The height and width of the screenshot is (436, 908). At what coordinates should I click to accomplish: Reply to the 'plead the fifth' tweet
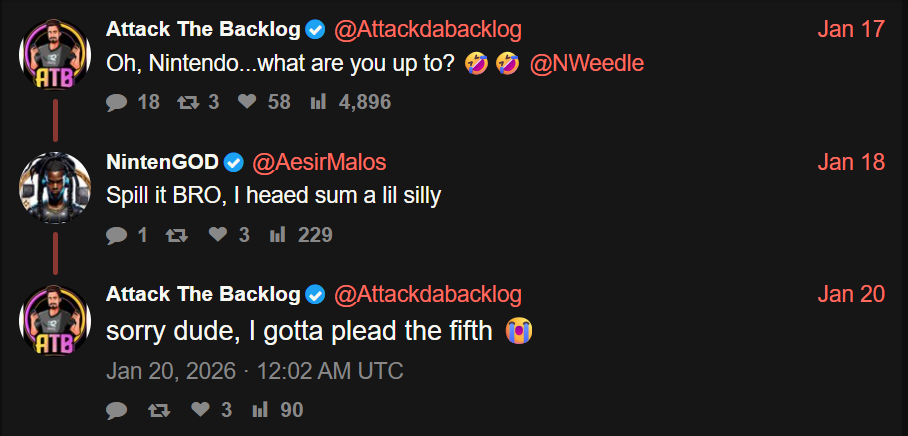click(117, 410)
